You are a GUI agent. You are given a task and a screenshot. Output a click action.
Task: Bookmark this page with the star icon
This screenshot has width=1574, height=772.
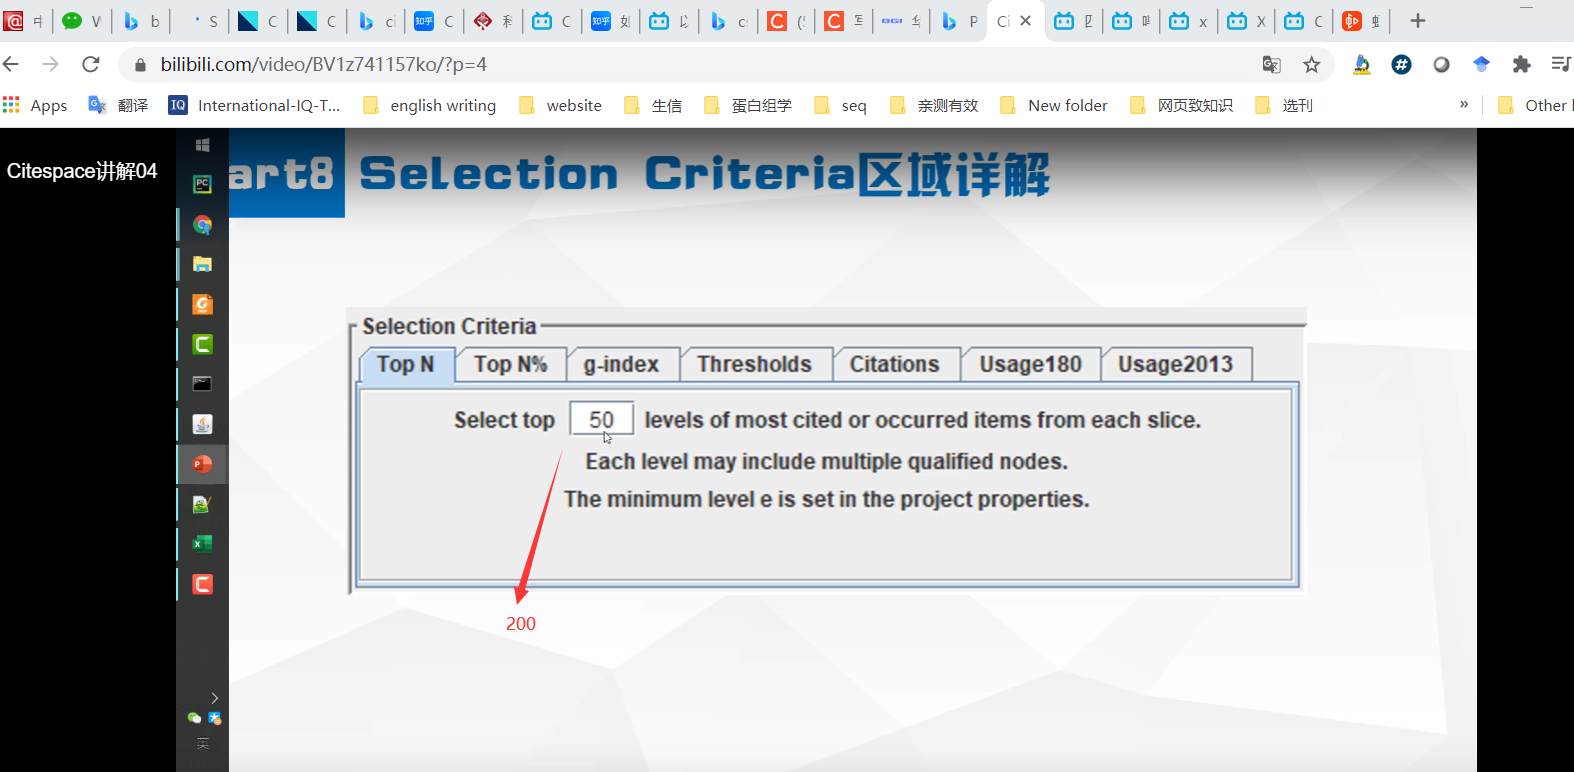tap(1312, 65)
